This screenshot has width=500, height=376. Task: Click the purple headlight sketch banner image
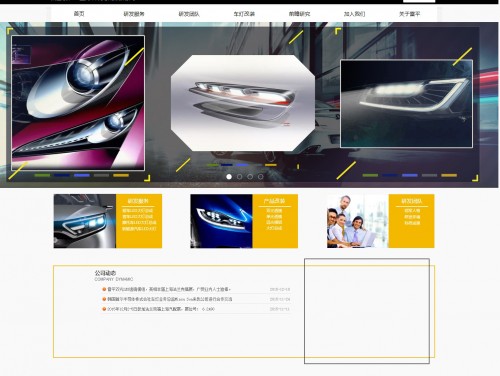coord(78,103)
